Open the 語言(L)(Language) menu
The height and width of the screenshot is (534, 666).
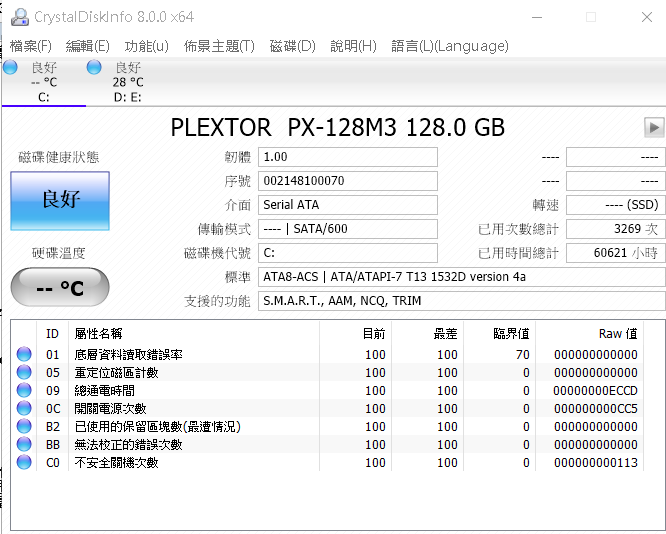[x=450, y=46]
